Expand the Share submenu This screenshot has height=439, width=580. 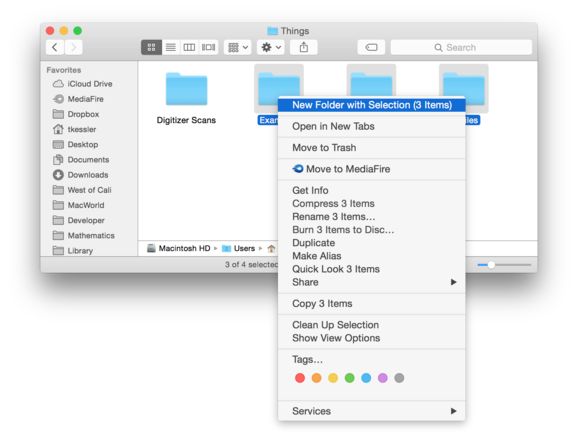coord(371,283)
